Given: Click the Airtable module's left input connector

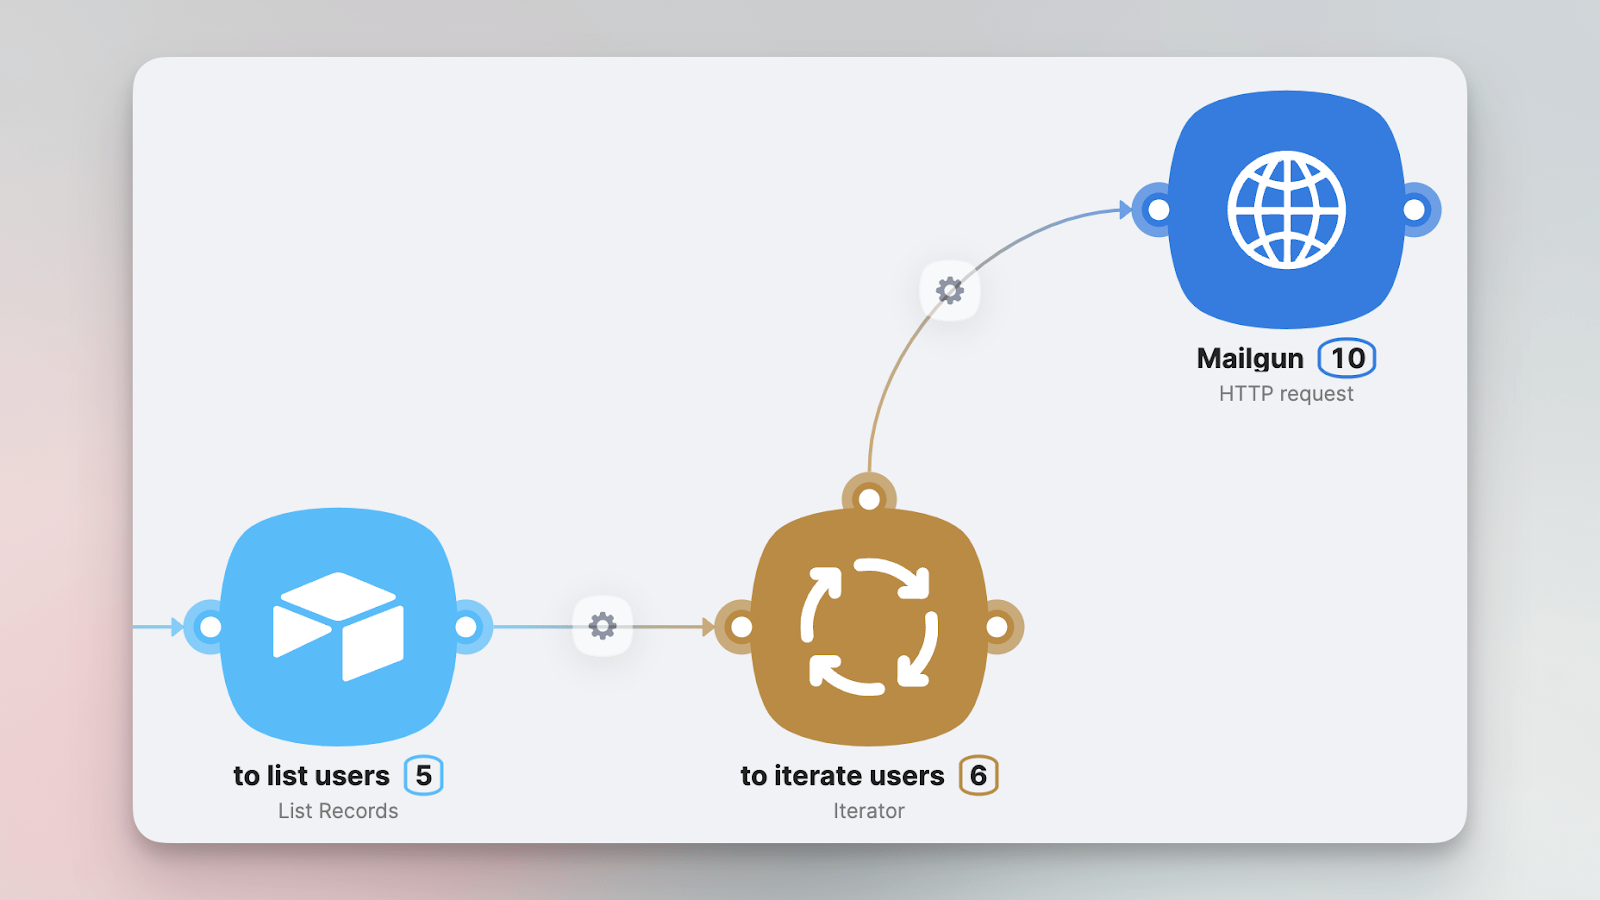Looking at the screenshot, I should [x=210, y=627].
